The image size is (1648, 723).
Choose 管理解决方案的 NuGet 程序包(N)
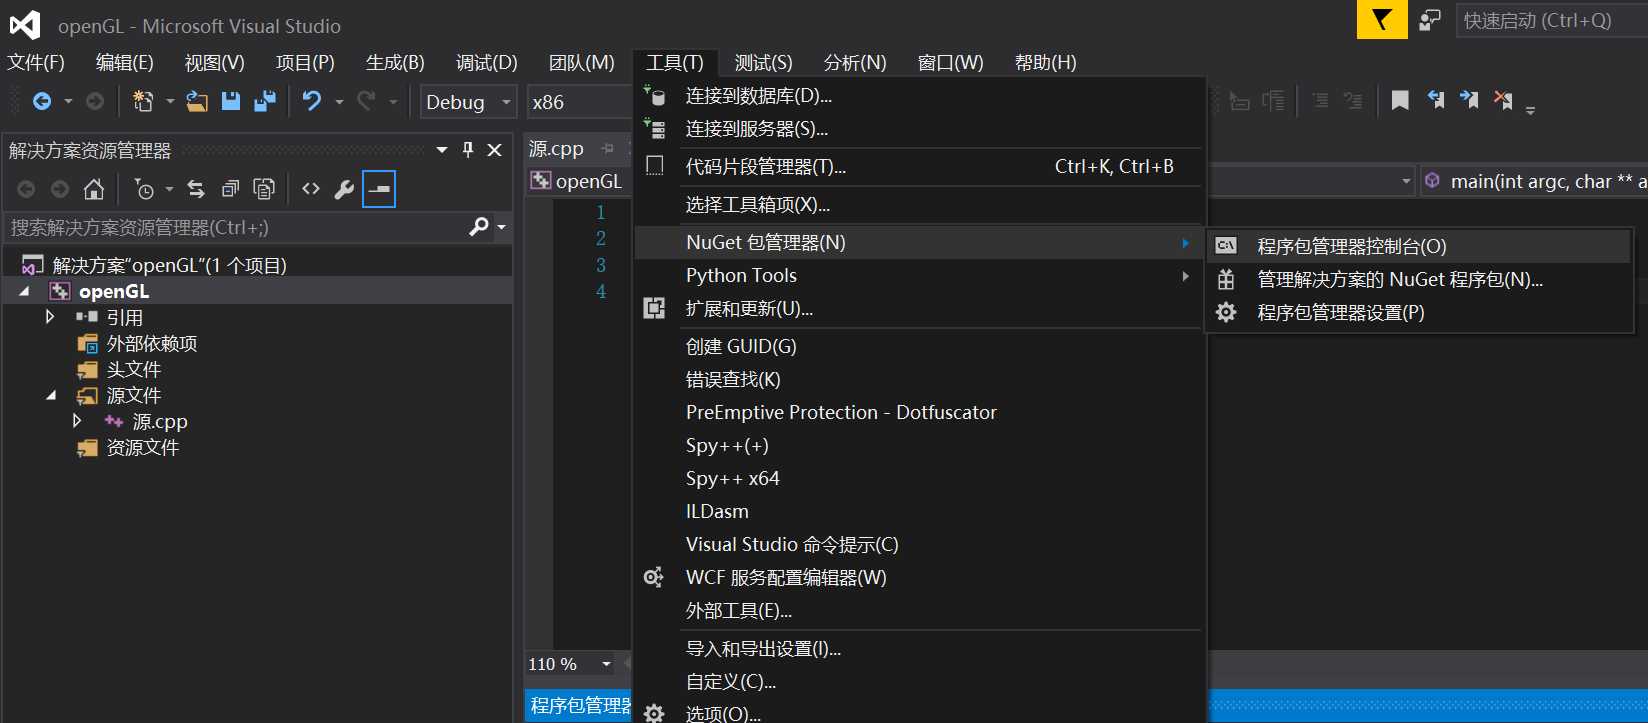(x=1419, y=279)
